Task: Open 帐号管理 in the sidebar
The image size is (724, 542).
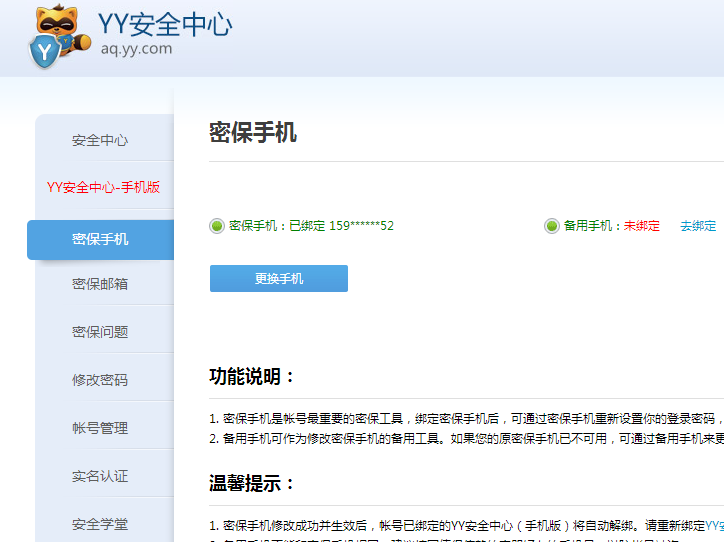Action: click(100, 428)
